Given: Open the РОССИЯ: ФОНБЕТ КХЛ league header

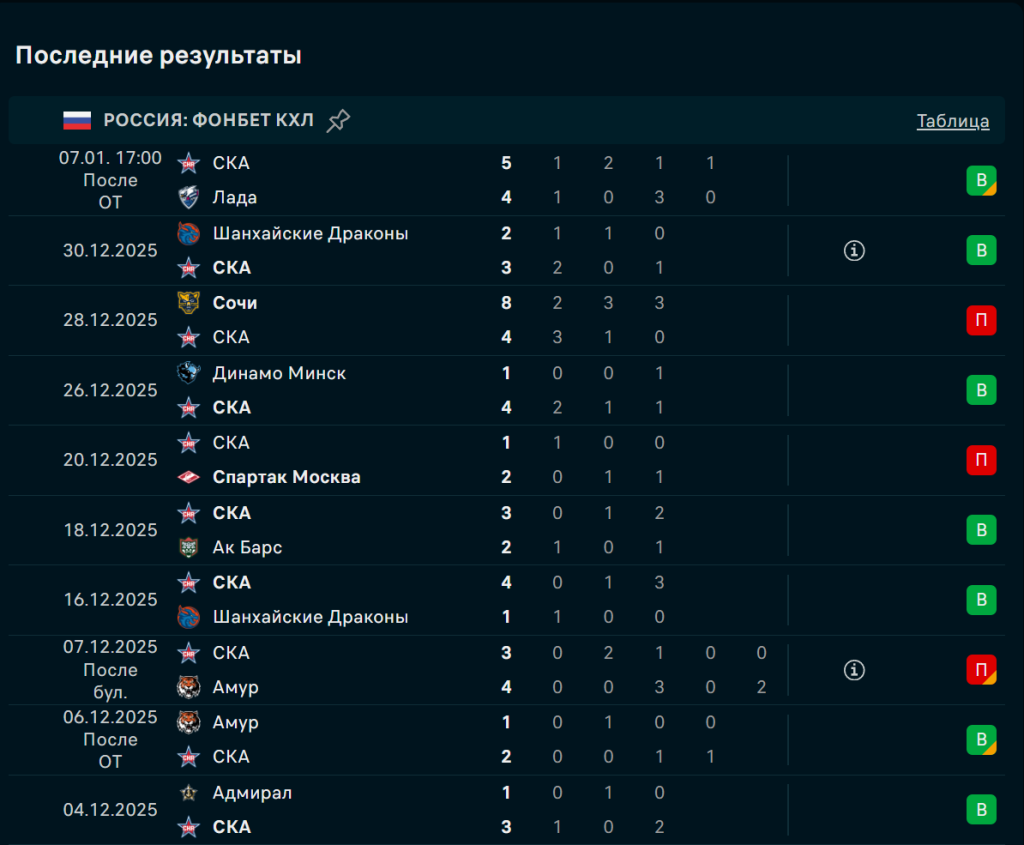Looking at the screenshot, I should (x=208, y=121).
